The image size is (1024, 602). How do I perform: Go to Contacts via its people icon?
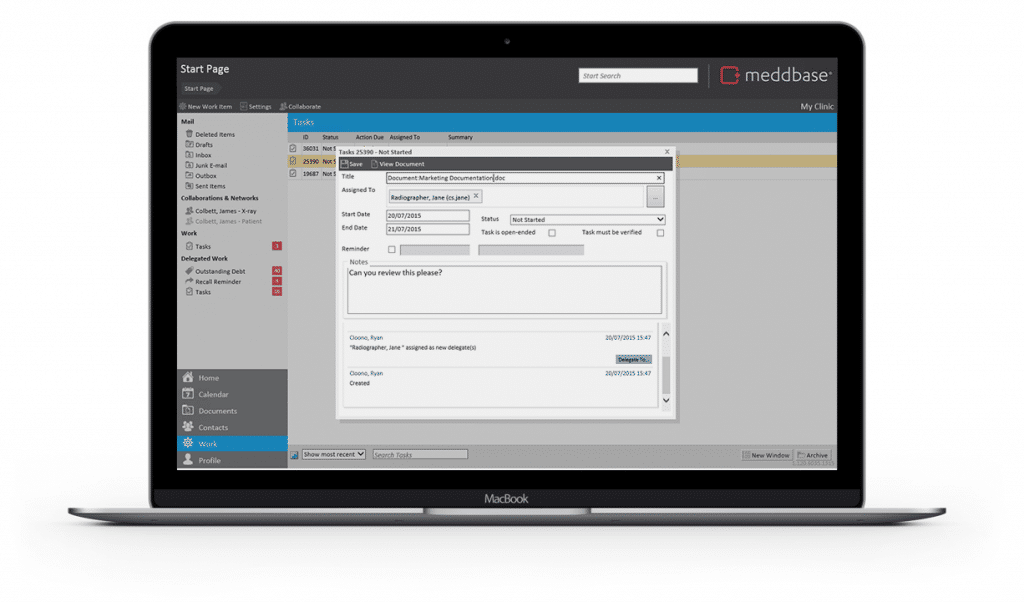coord(188,426)
